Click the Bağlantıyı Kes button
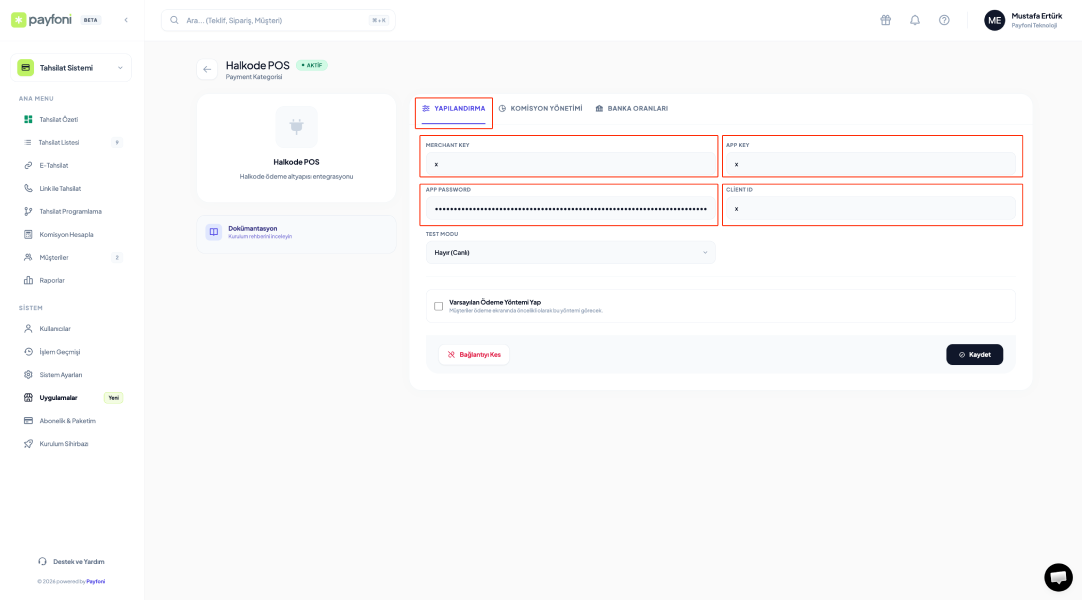The image size is (1082, 600). (474, 354)
